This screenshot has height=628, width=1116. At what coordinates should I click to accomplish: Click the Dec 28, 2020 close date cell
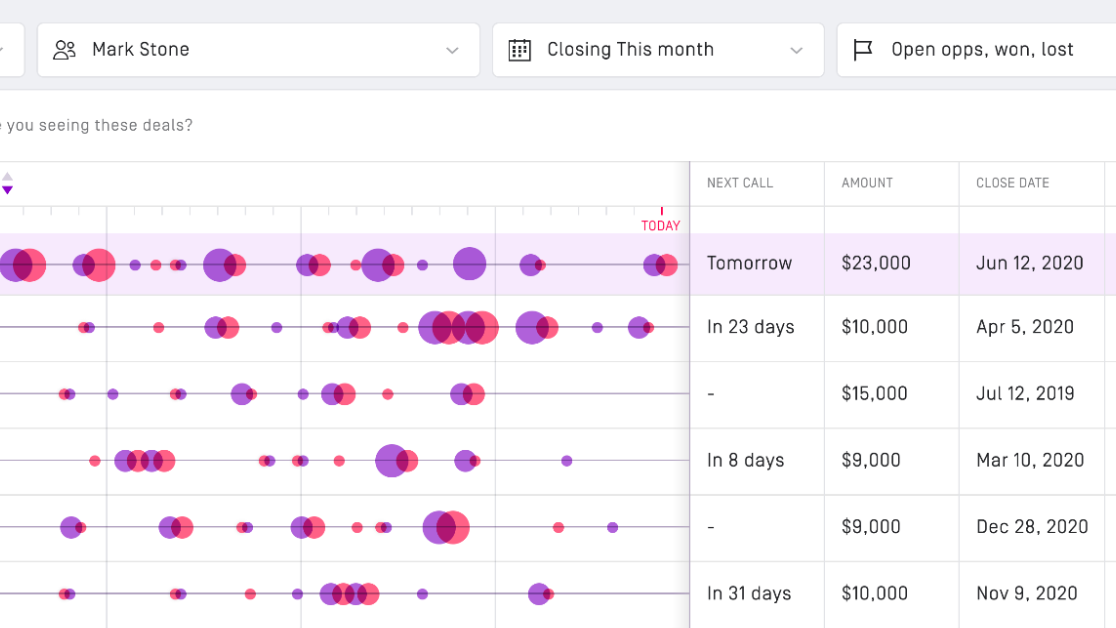pos(1031,527)
